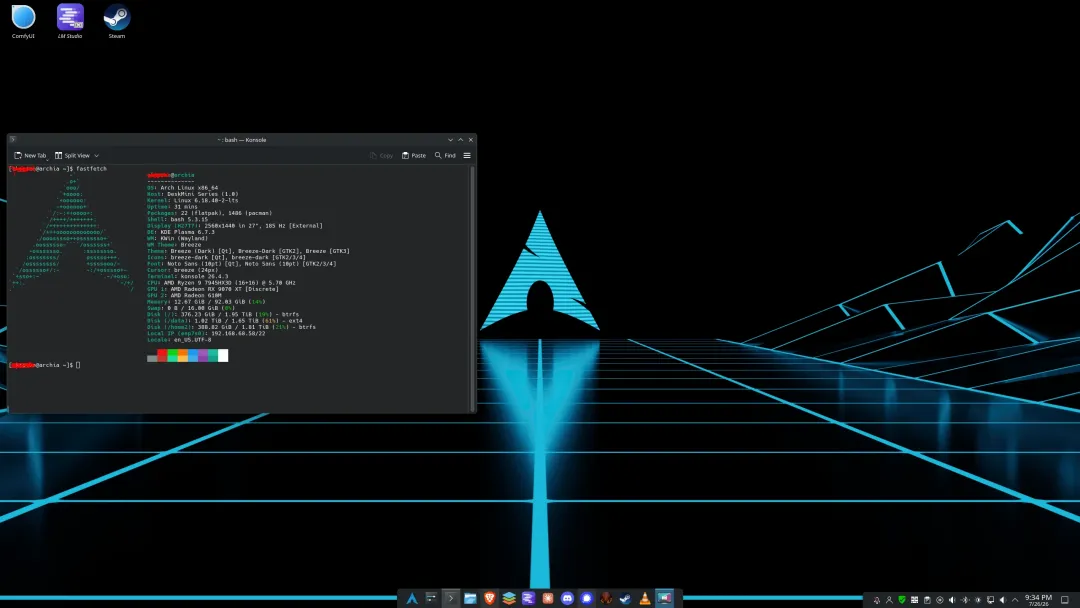Click the white color block in fastfetch output
Screen dimensions: 1080x608
[223, 355]
